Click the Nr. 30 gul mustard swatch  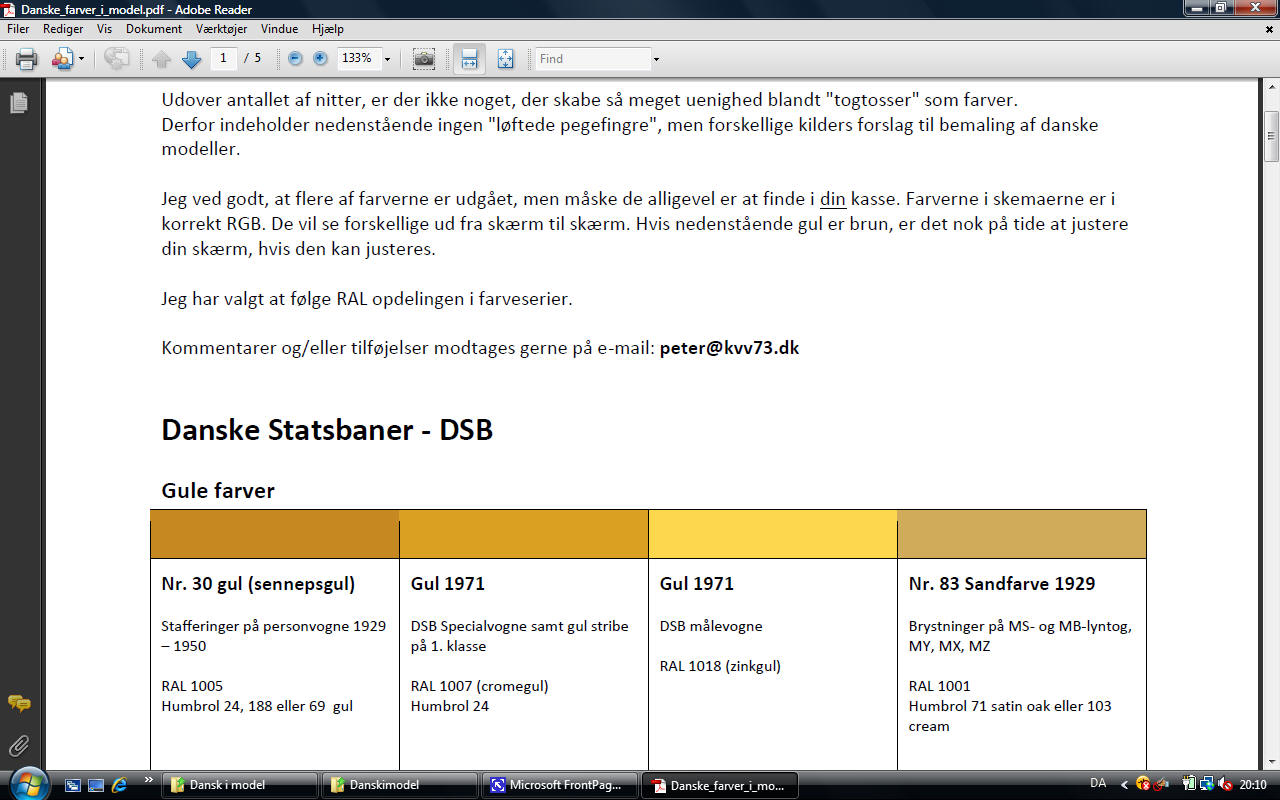point(275,534)
